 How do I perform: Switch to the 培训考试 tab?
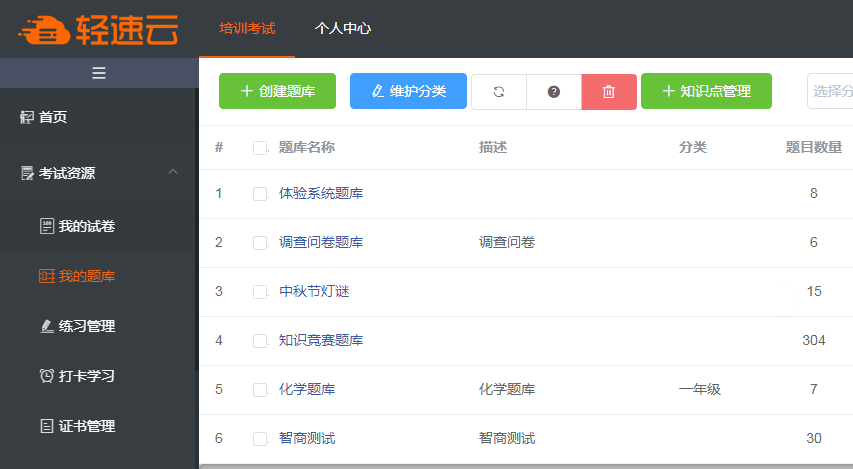pyautogui.click(x=248, y=28)
